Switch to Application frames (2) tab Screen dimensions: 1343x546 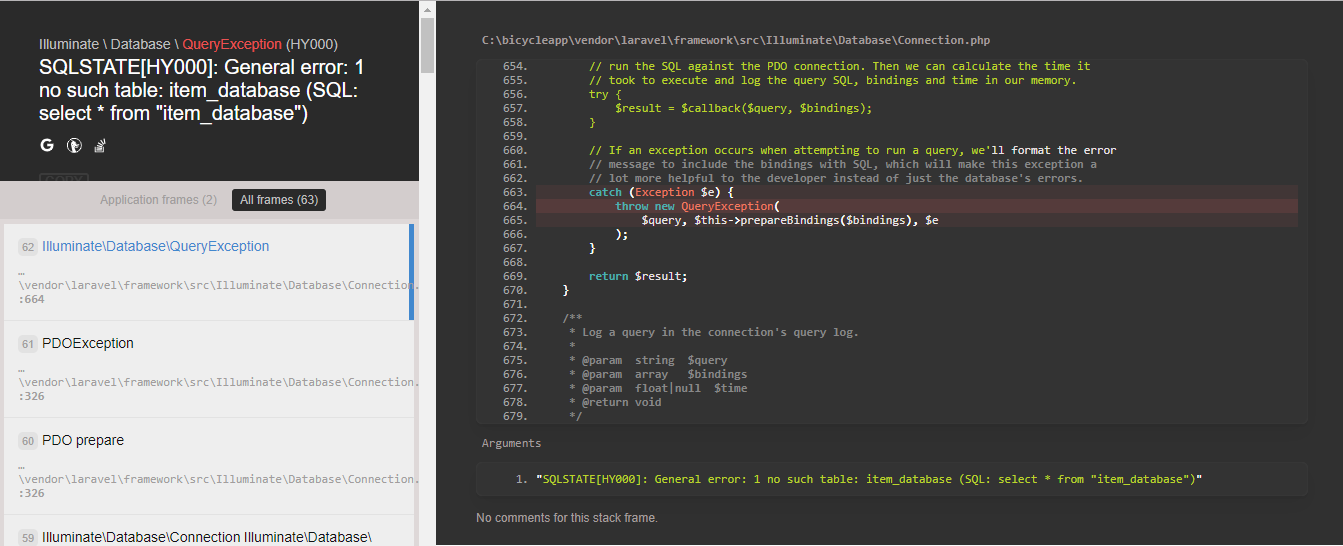pyautogui.click(x=158, y=200)
